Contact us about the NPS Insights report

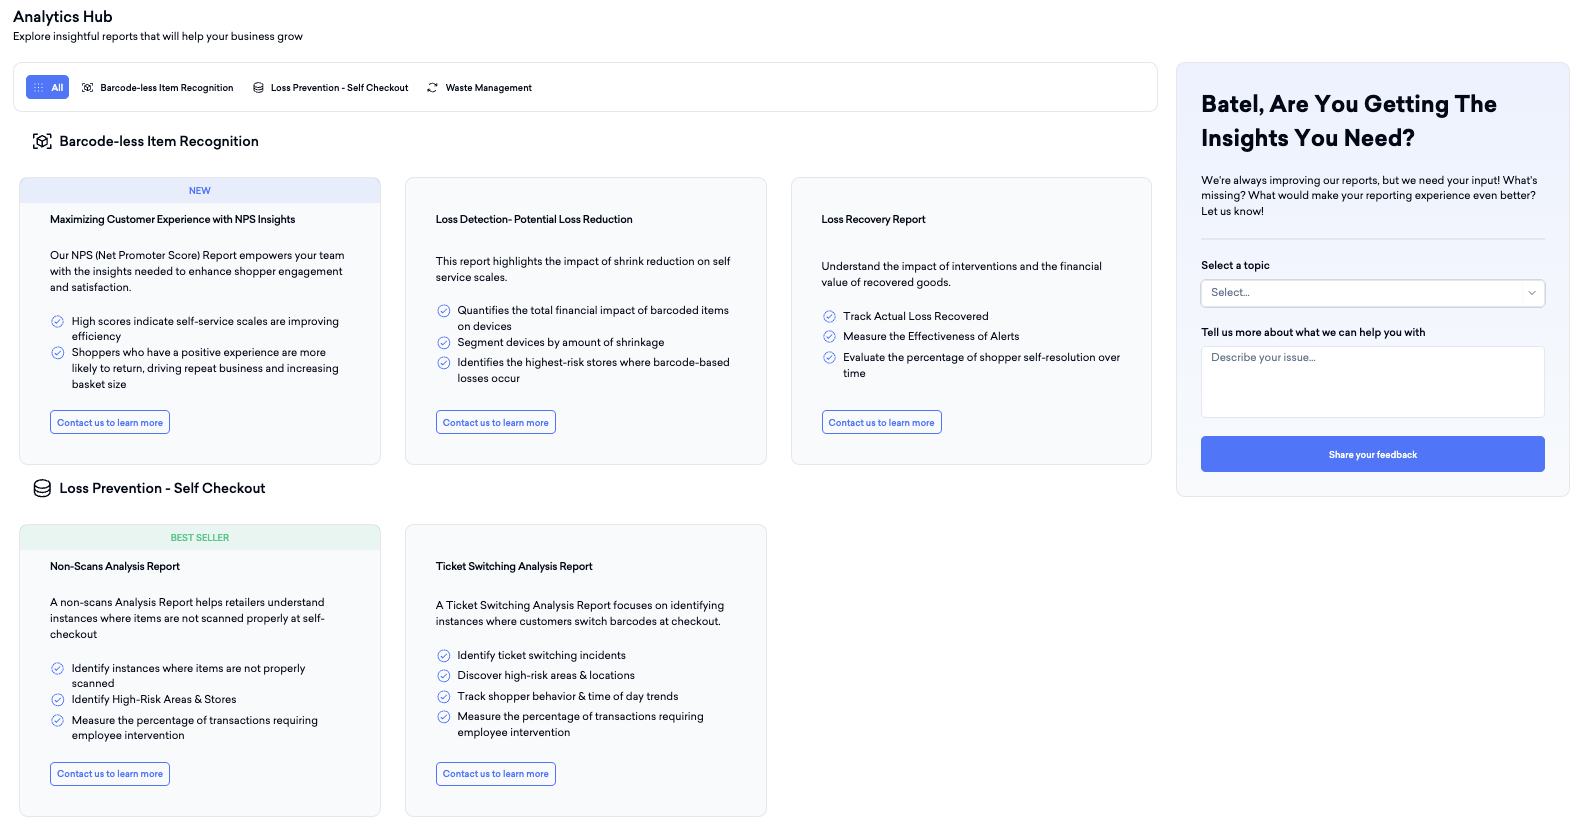pyautogui.click(x=110, y=422)
